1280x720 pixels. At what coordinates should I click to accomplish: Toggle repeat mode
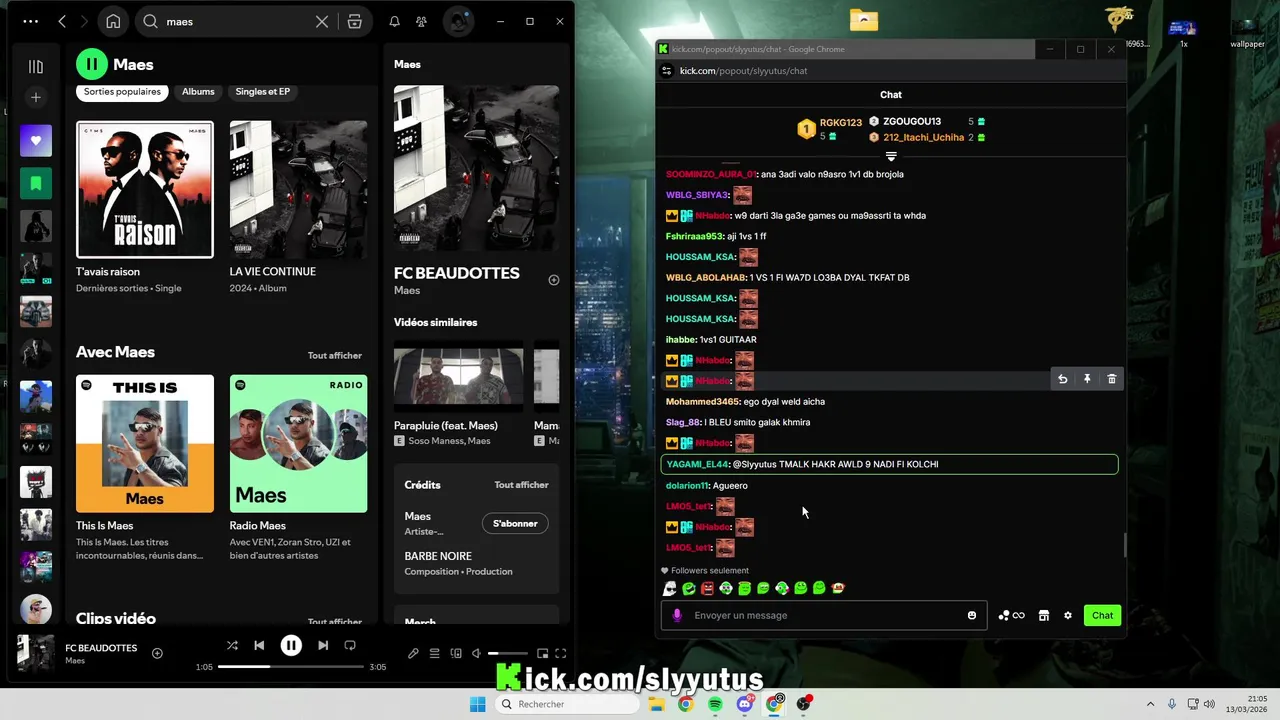(x=350, y=645)
